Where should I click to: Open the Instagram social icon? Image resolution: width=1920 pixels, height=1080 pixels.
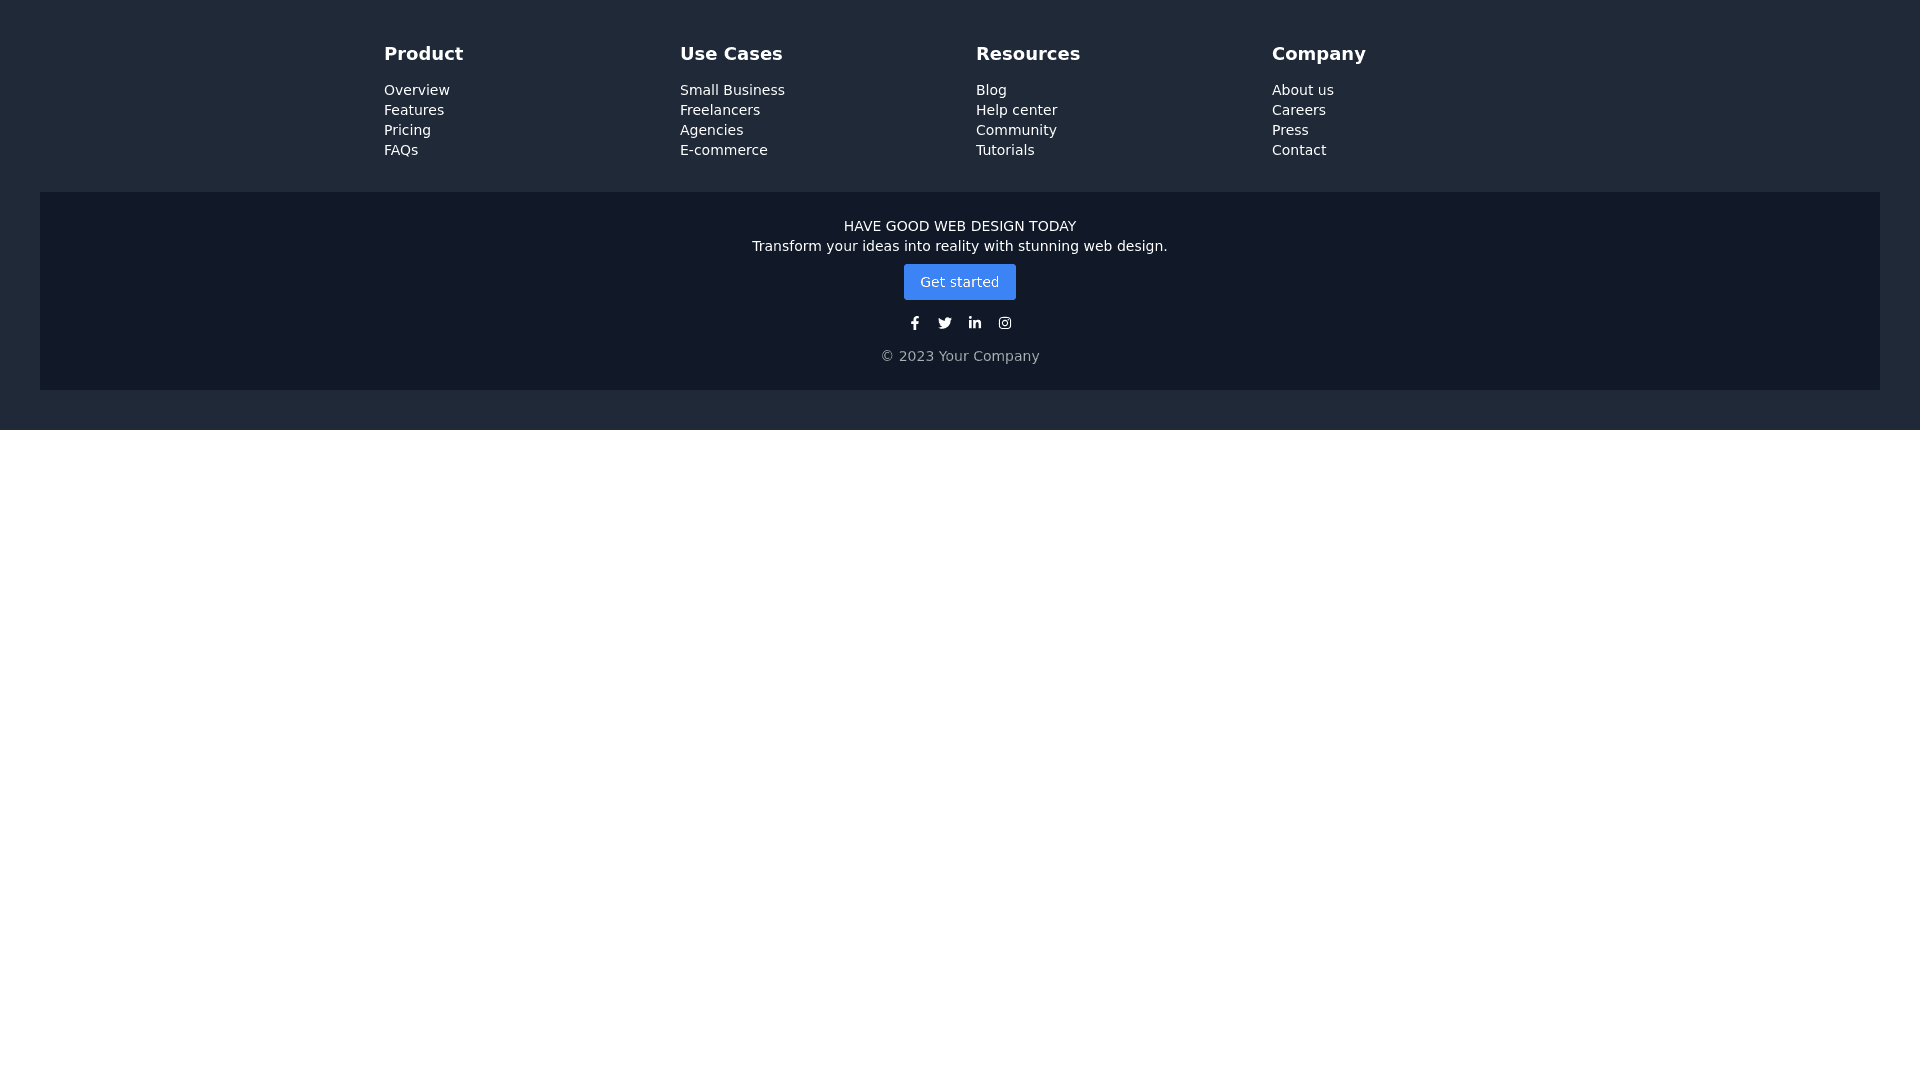point(1005,323)
